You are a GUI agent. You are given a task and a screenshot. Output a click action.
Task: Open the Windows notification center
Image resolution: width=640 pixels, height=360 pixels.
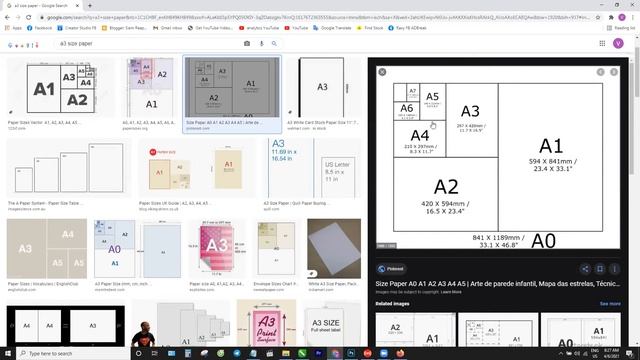[x=629, y=353]
